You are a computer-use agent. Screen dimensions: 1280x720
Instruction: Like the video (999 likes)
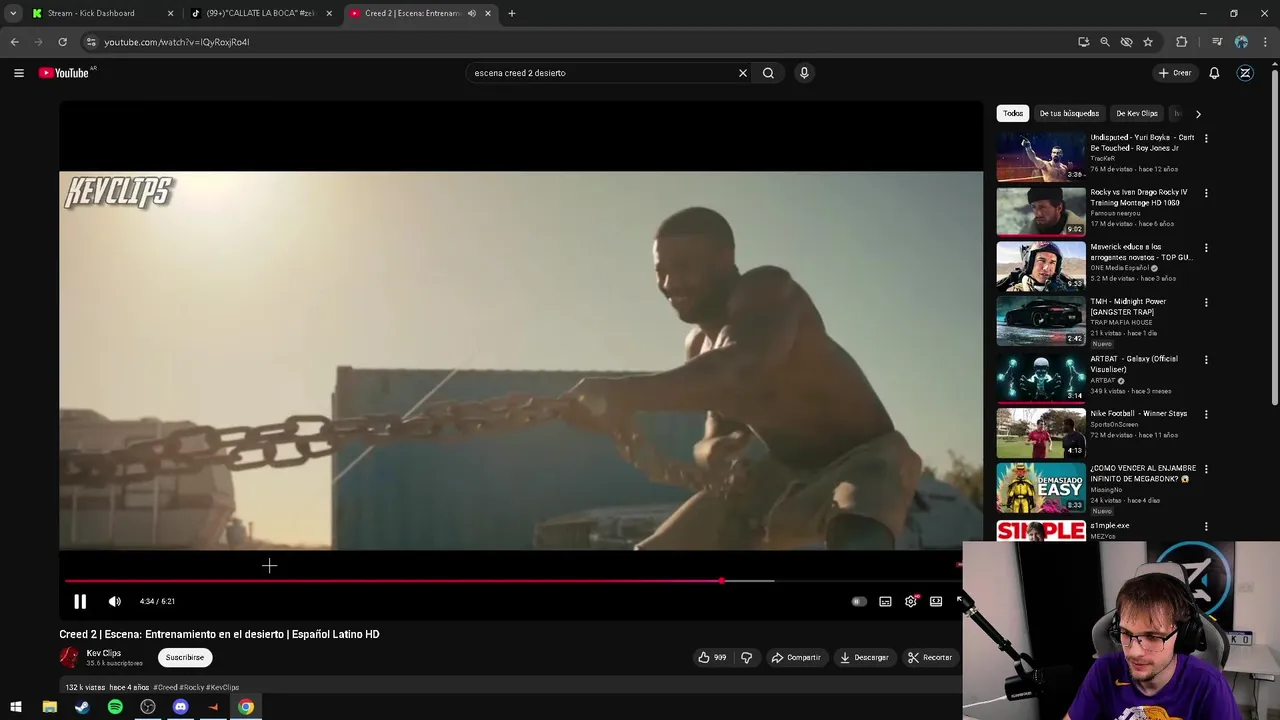click(x=712, y=657)
